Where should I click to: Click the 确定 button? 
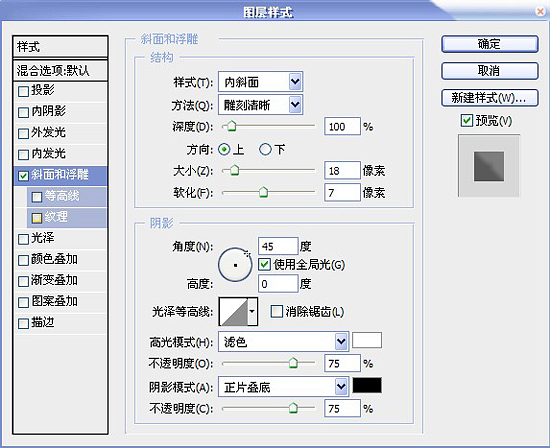489,44
